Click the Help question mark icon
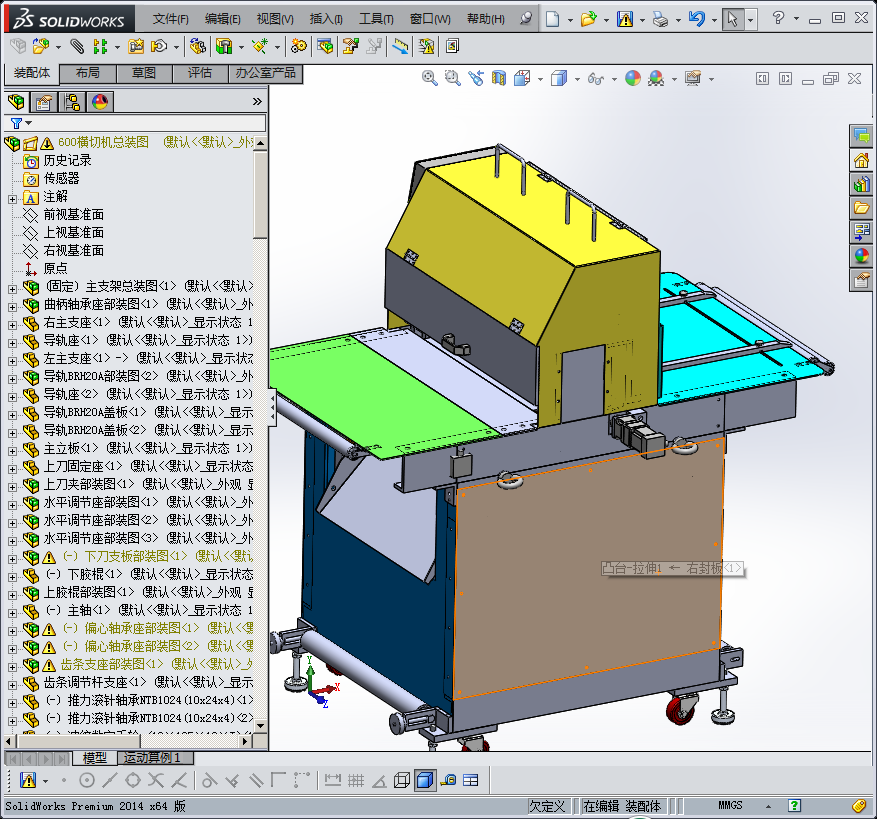 pyautogui.click(x=778, y=18)
